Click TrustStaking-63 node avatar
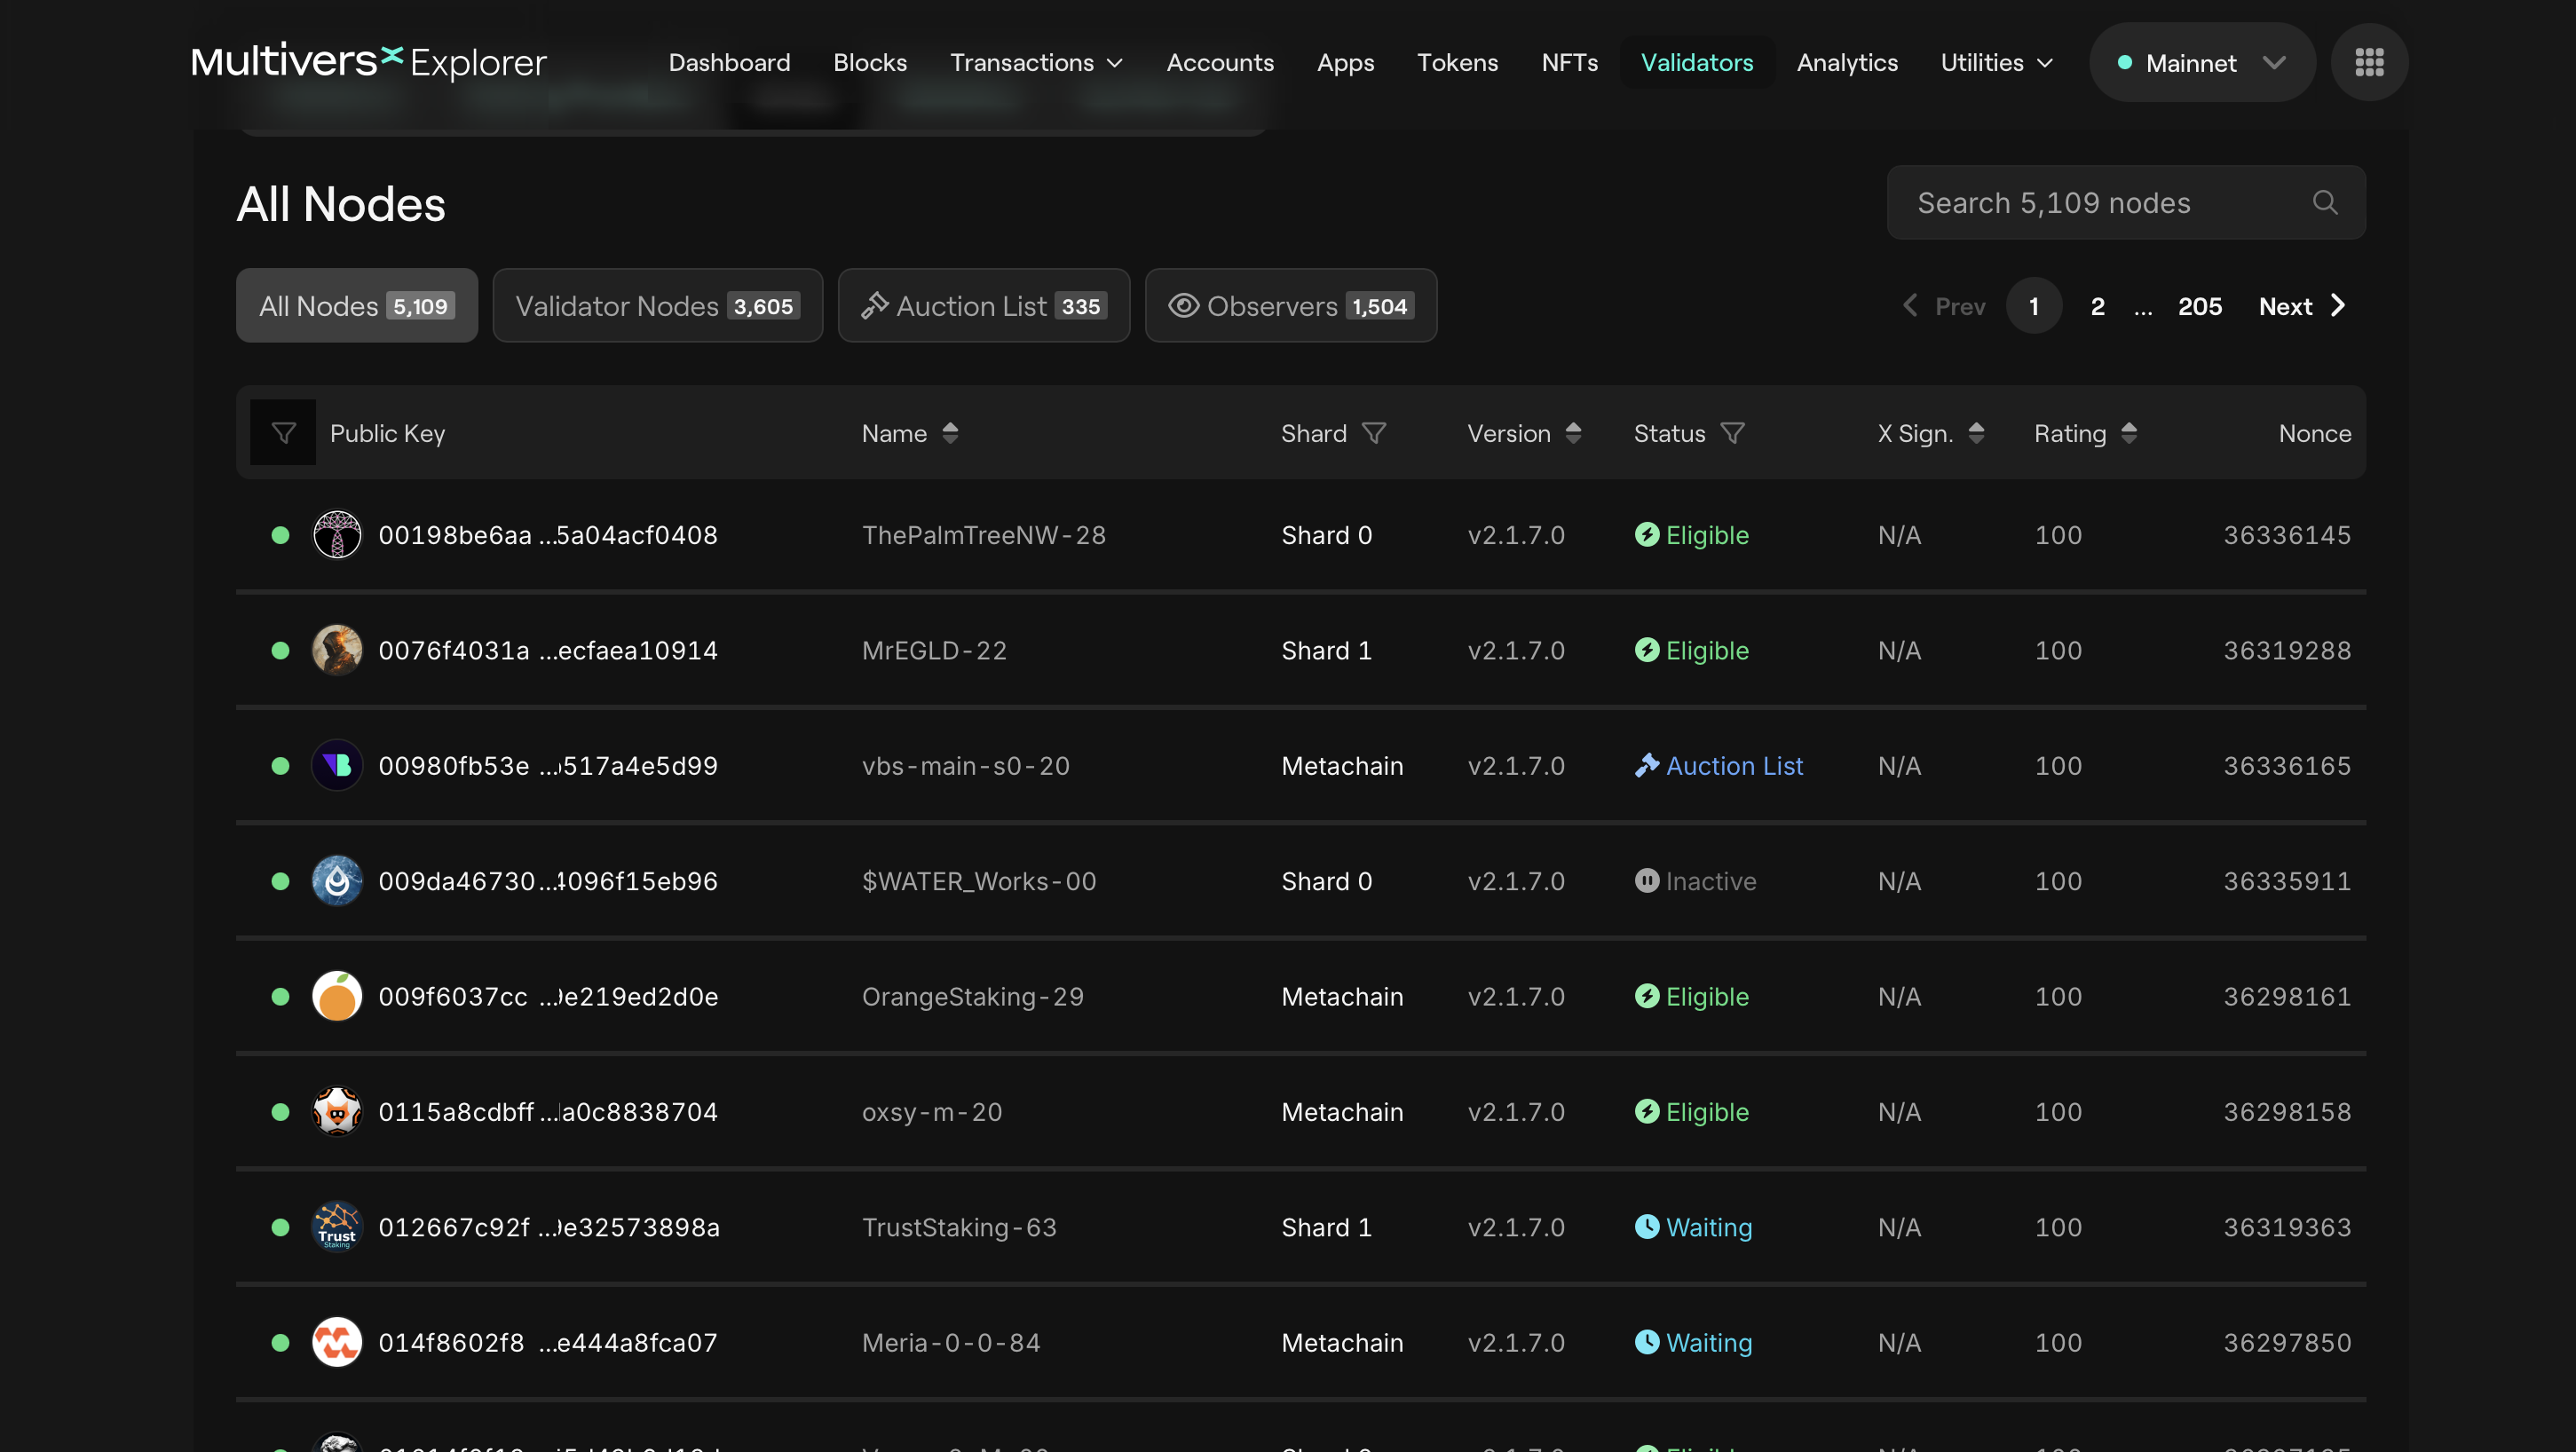2576x1452 pixels. point(337,1227)
